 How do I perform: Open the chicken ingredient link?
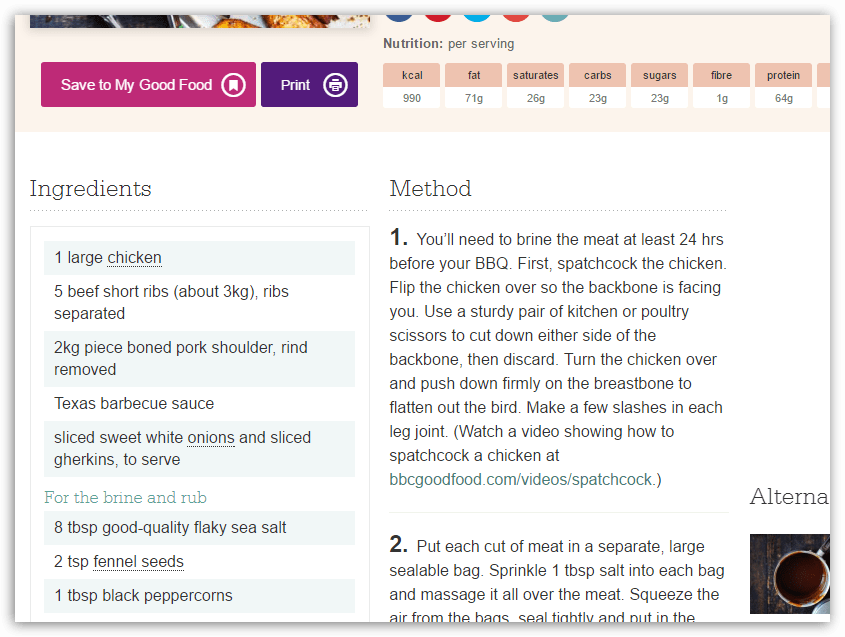[x=134, y=258]
